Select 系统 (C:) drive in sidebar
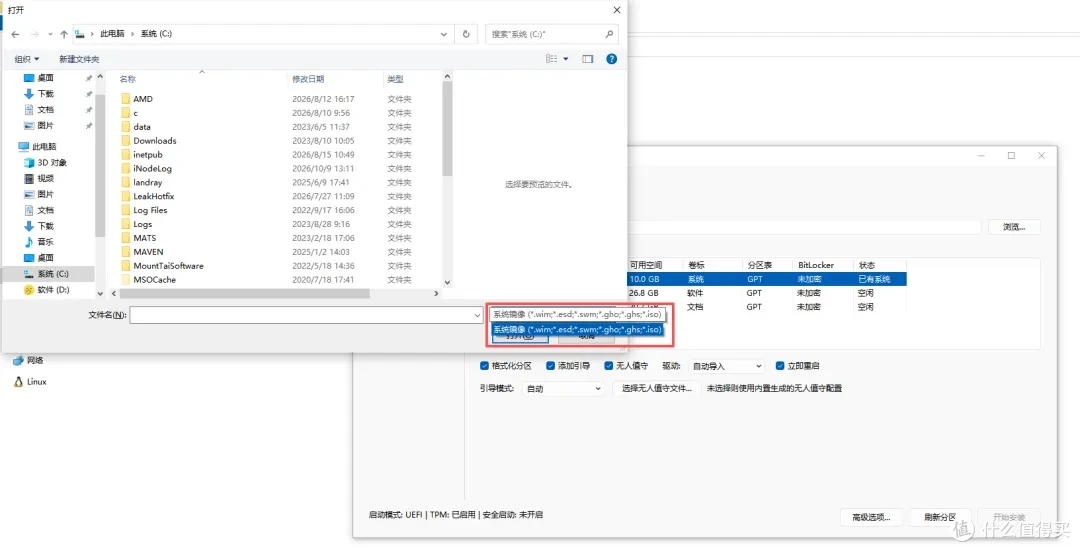 tap(47, 274)
